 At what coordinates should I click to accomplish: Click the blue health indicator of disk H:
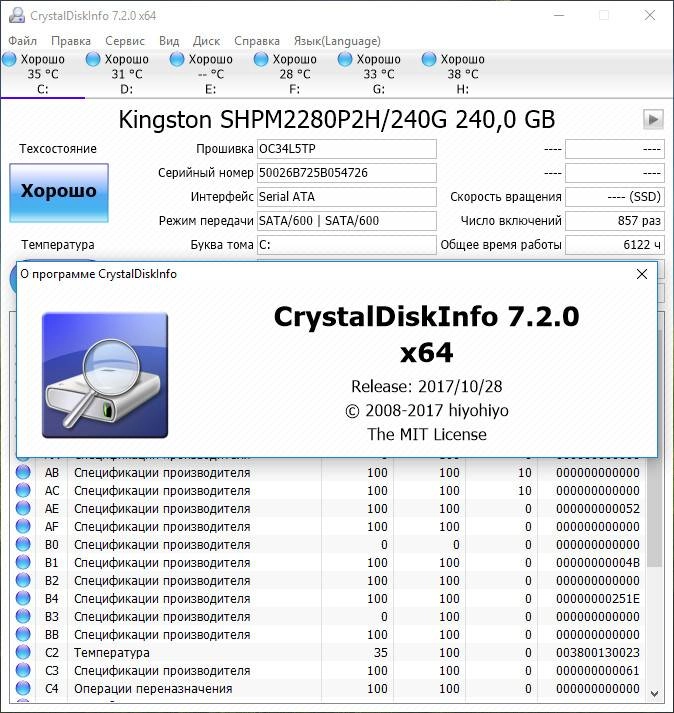click(x=428, y=59)
